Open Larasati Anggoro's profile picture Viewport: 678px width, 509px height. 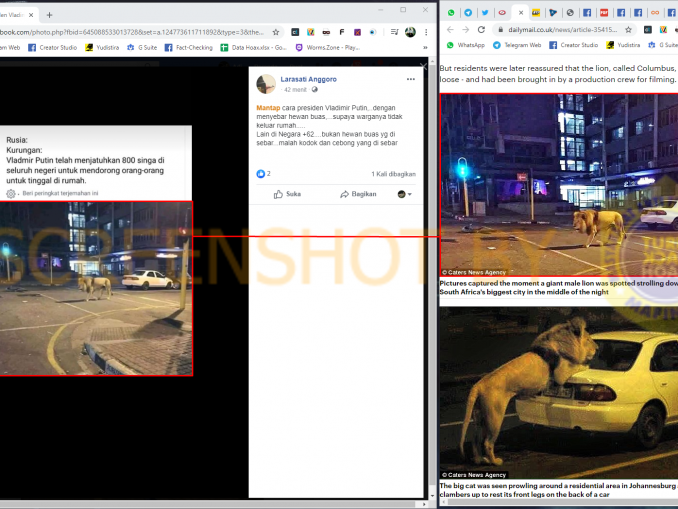coord(266,84)
